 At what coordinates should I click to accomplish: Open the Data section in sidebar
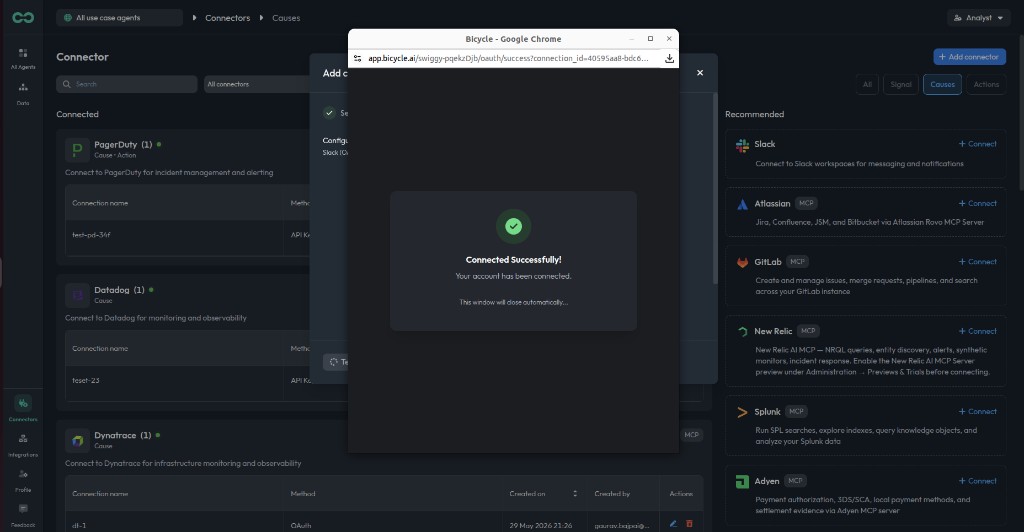[x=23, y=94]
